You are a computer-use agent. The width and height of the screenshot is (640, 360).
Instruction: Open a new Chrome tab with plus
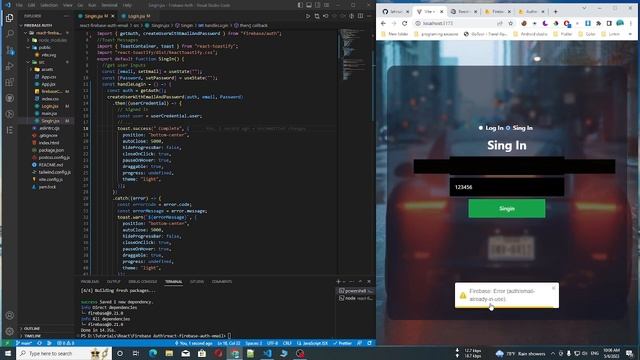[x=555, y=11]
